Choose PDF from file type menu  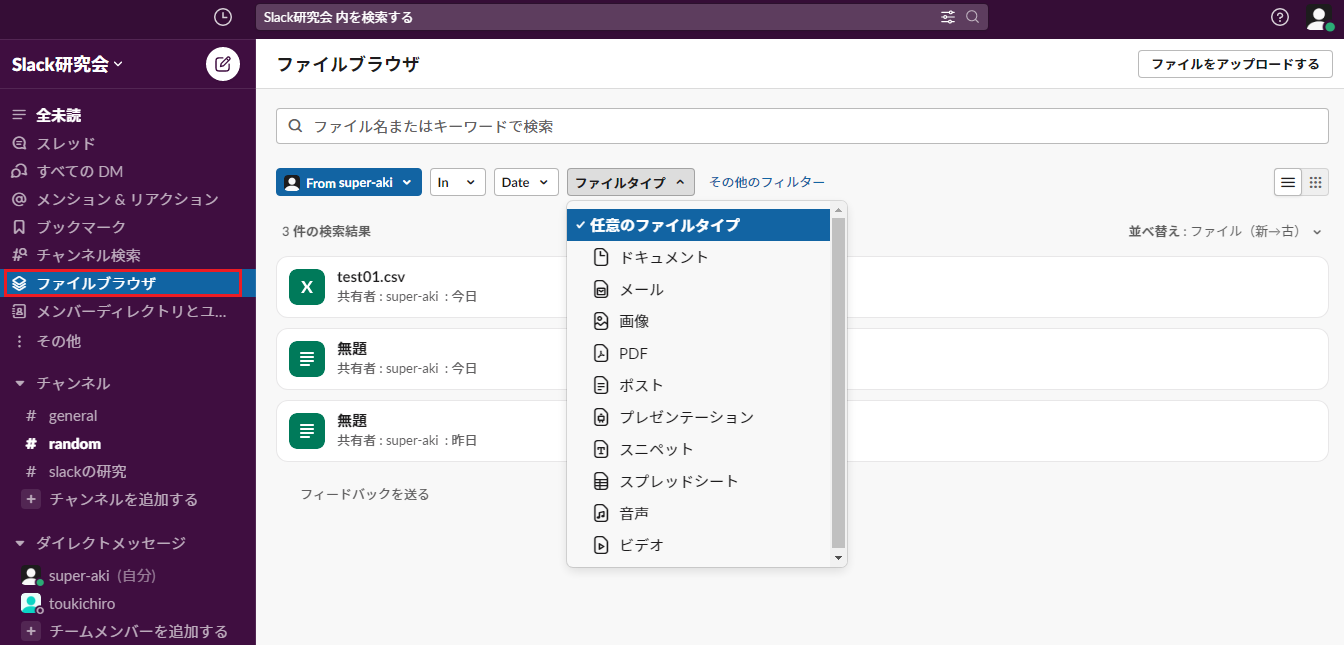634,353
